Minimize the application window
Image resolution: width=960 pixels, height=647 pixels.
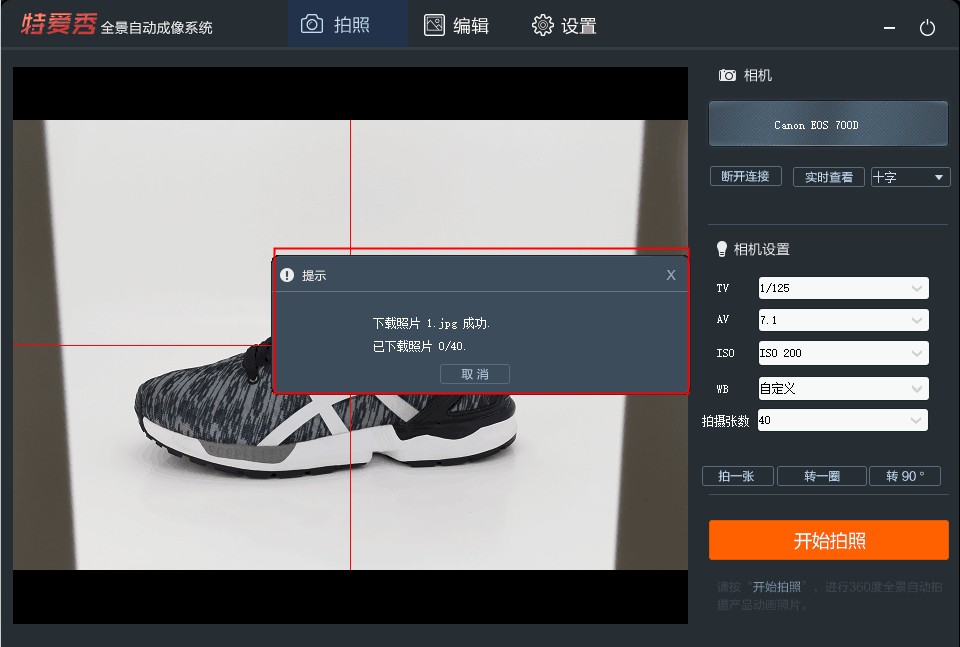tap(890, 29)
